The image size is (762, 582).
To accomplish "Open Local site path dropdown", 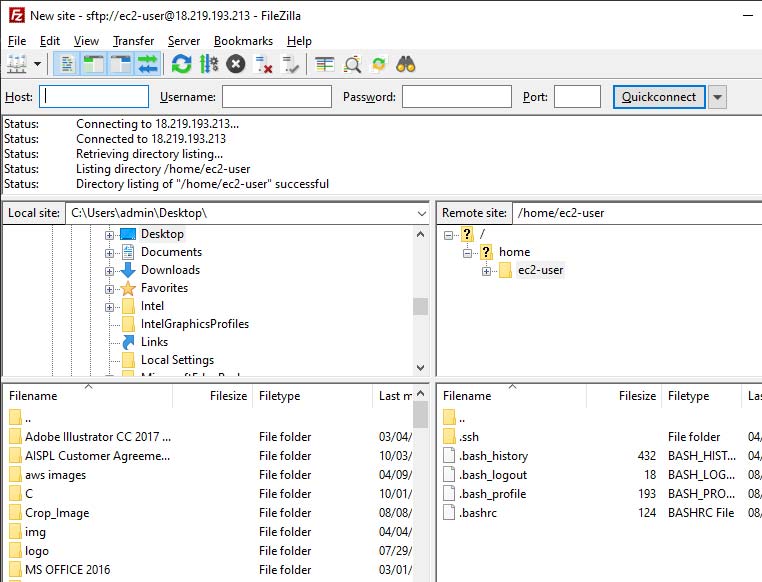I will point(422,213).
